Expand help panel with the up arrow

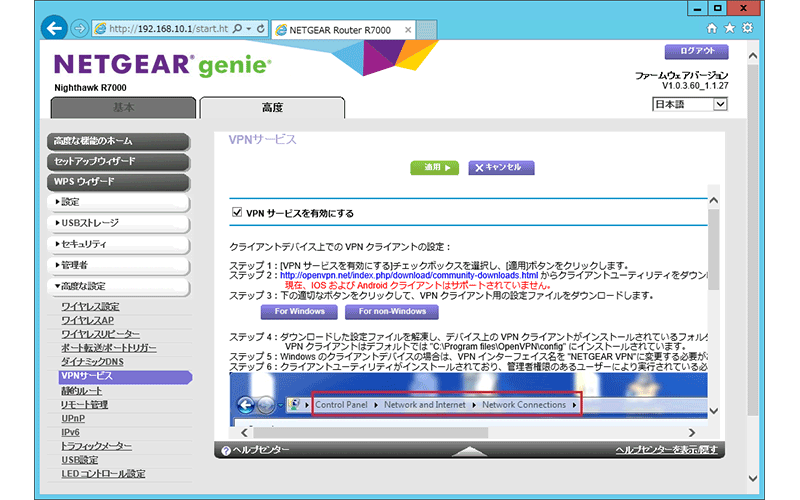click(x=467, y=451)
